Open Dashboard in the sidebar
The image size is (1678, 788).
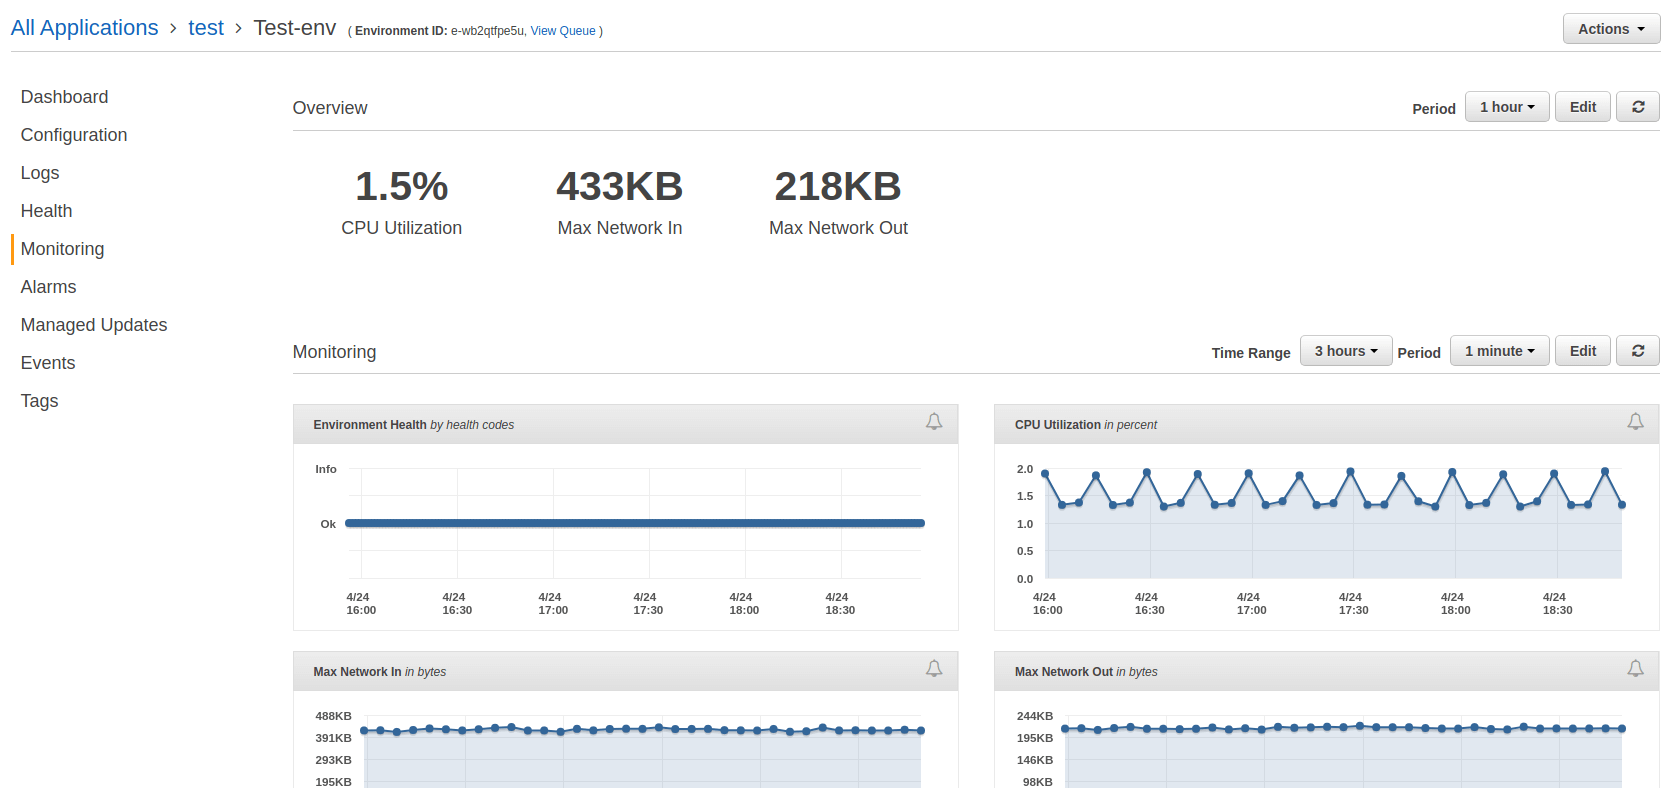64,97
